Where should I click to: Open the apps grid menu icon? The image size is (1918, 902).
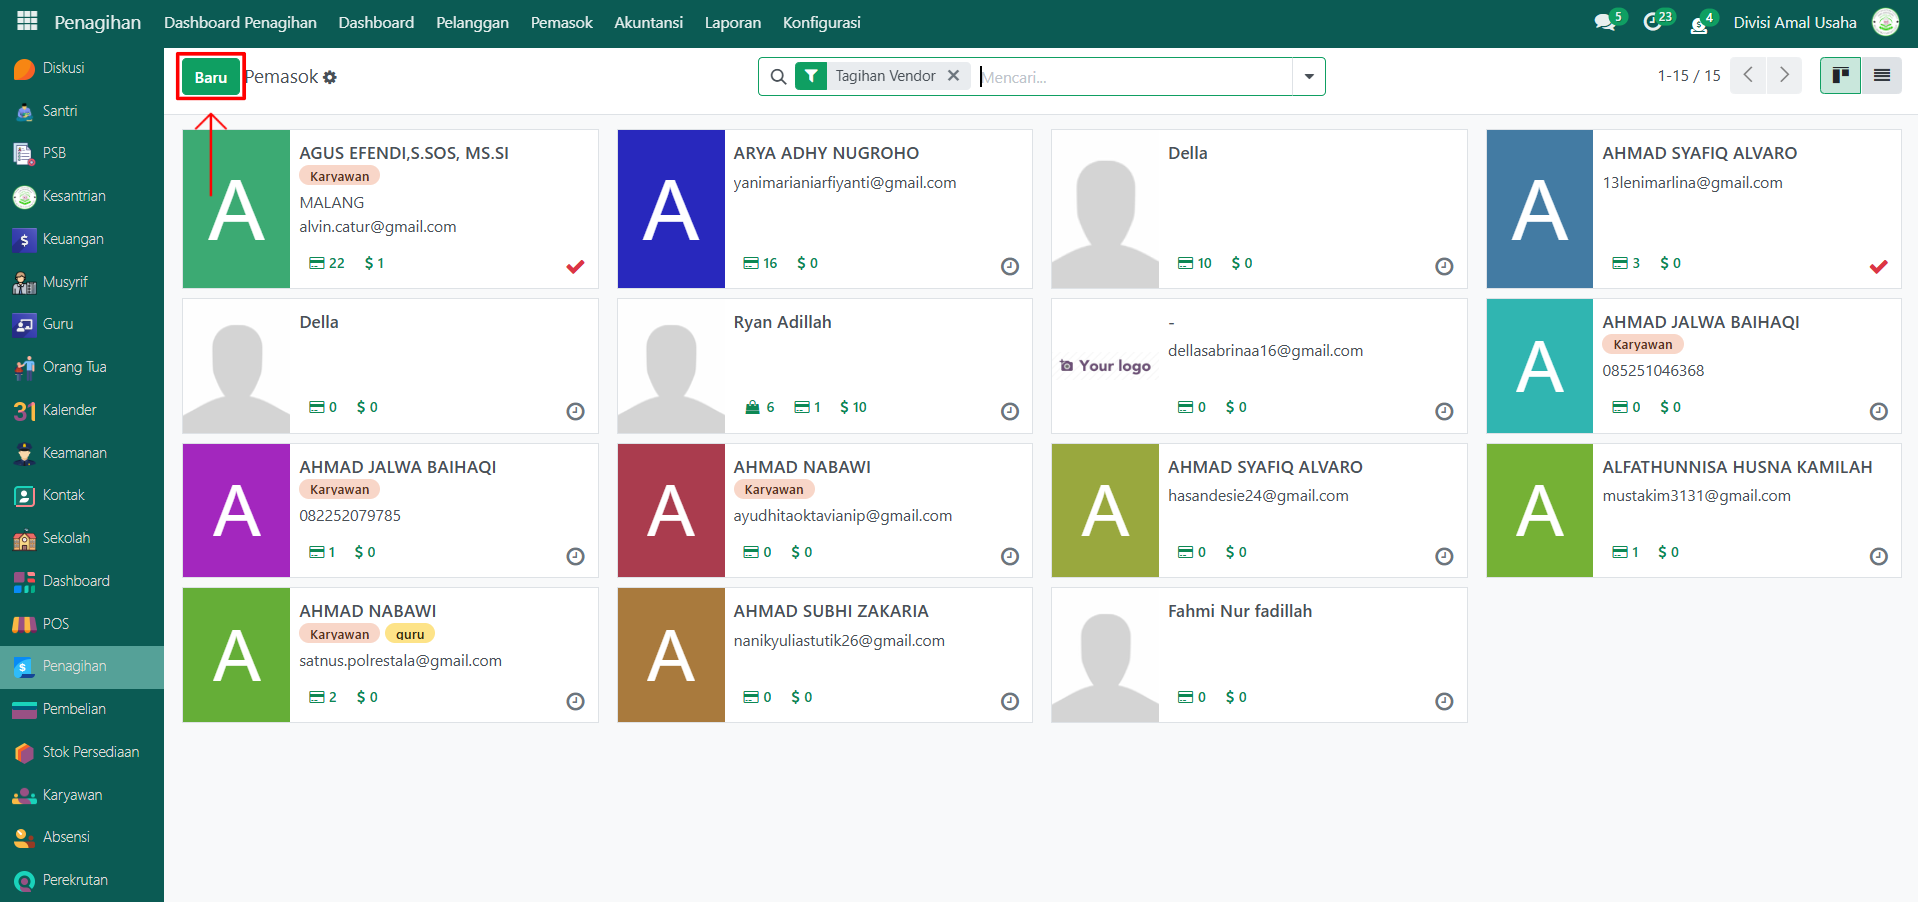[27, 21]
